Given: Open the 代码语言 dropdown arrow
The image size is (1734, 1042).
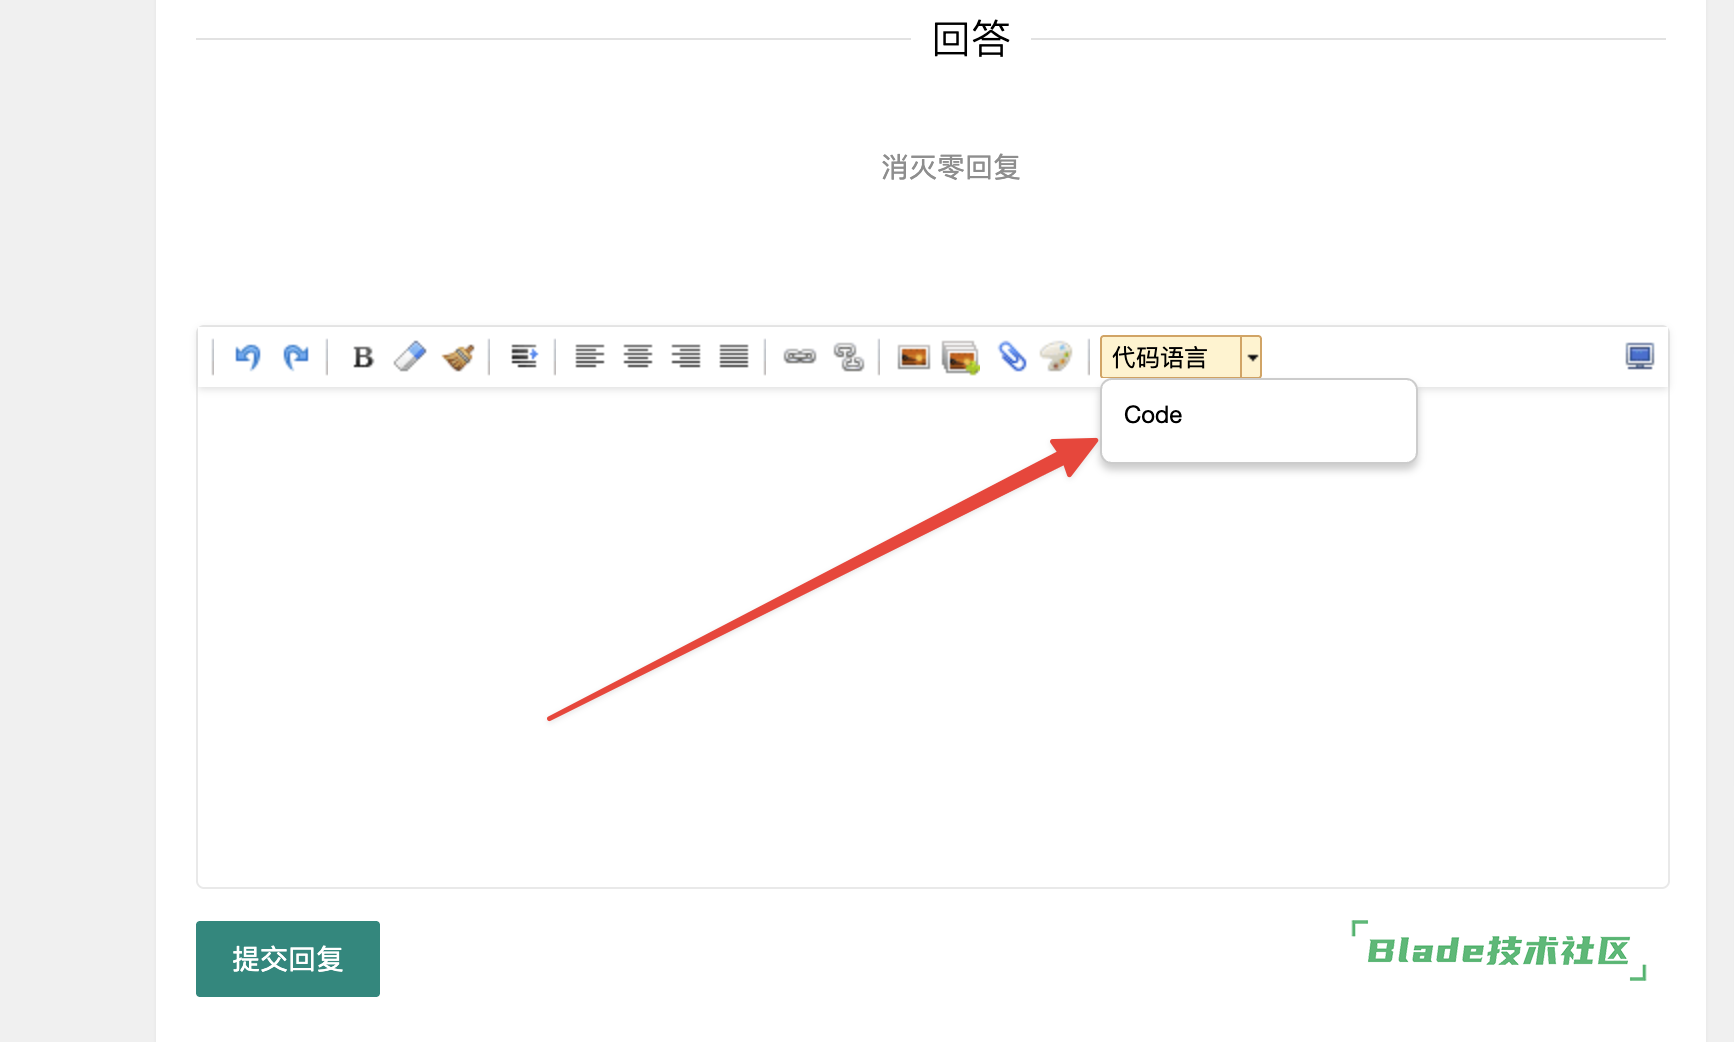Looking at the screenshot, I should [1252, 357].
